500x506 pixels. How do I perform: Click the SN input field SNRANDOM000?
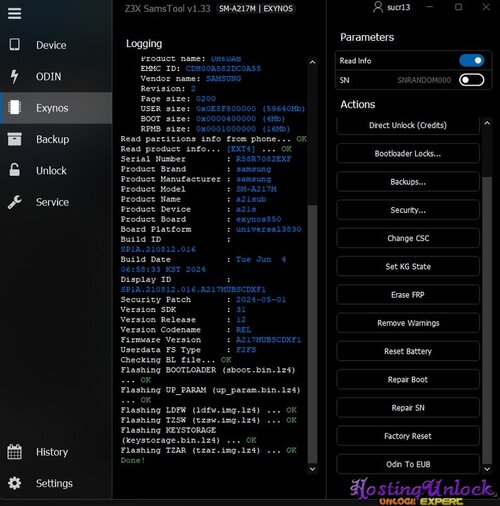pos(424,80)
